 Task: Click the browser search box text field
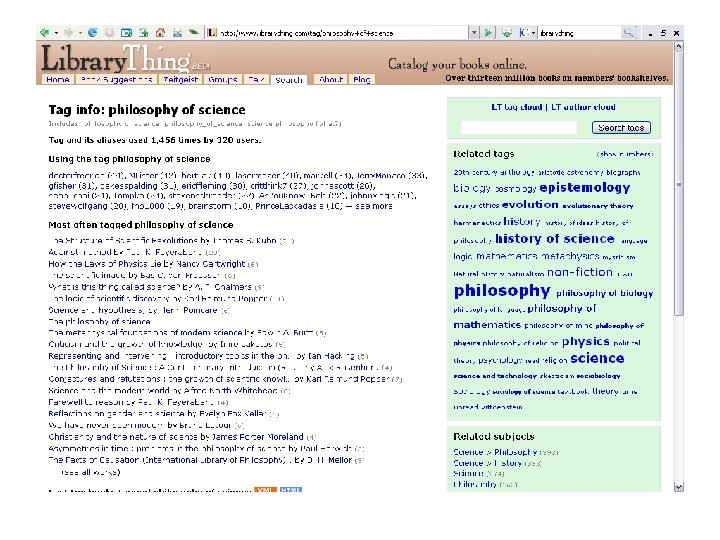point(580,33)
